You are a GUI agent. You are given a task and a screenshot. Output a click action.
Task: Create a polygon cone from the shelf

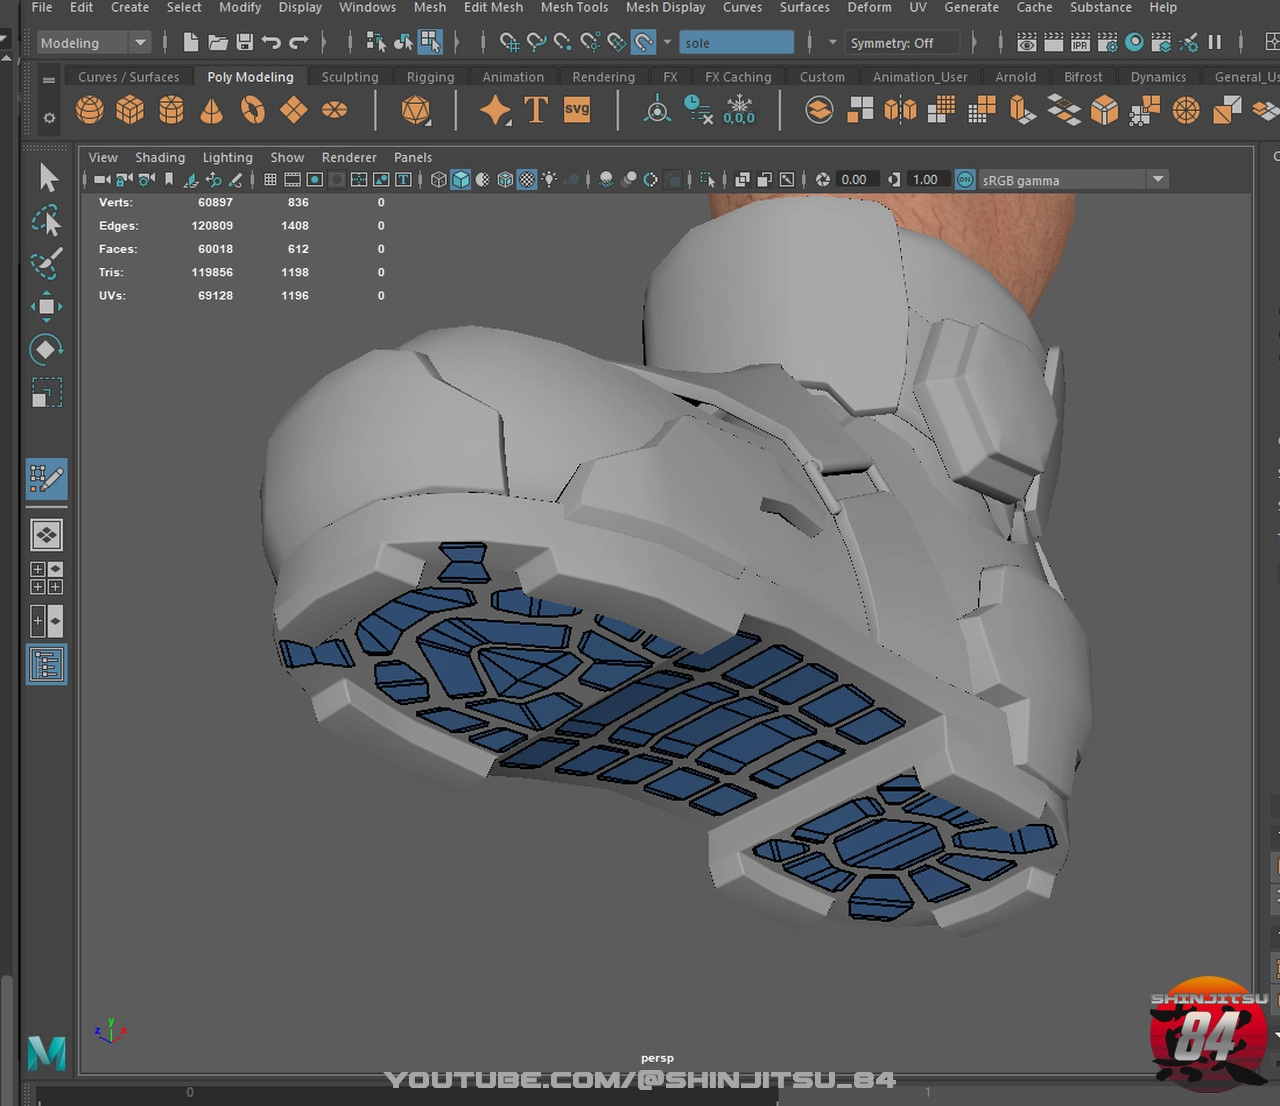pyautogui.click(x=211, y=109)
